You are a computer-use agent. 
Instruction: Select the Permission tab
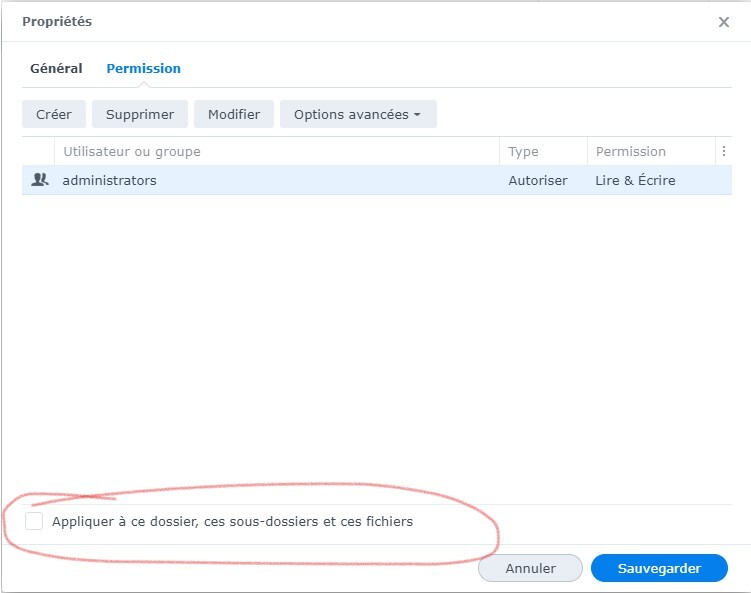click(x=143, y=68)
